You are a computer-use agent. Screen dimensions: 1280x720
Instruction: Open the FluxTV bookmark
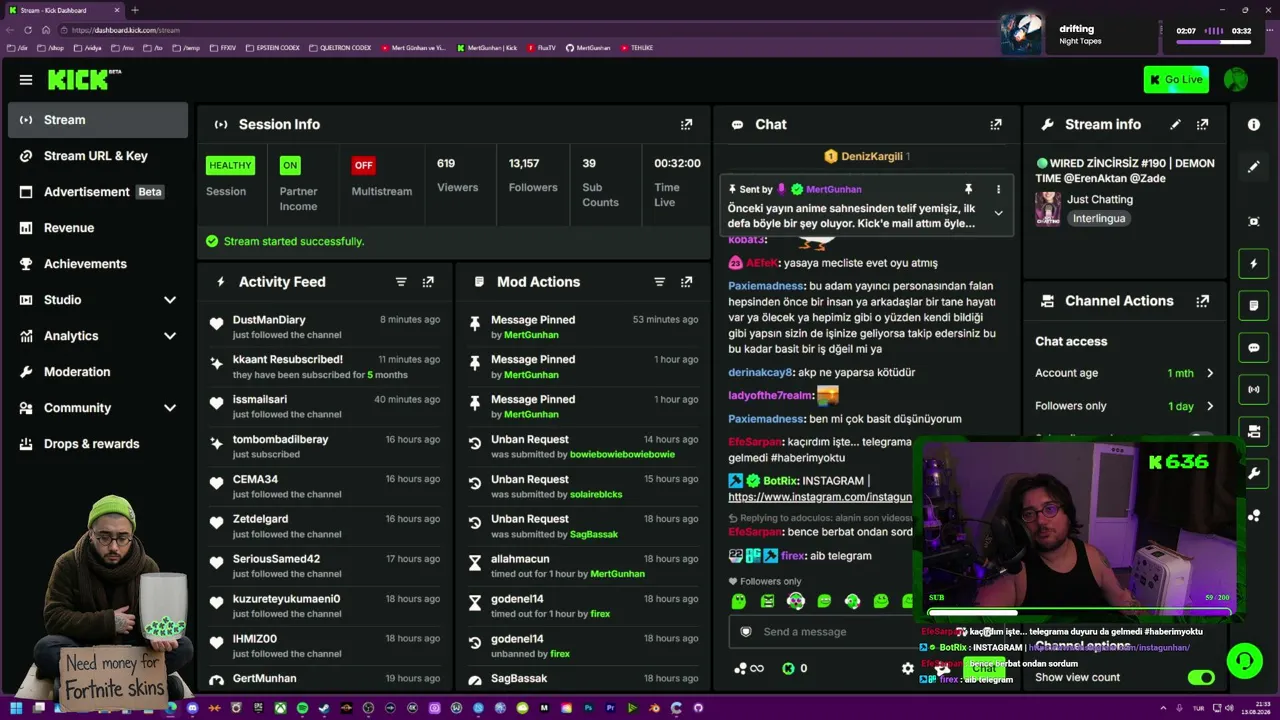point(541,48)
